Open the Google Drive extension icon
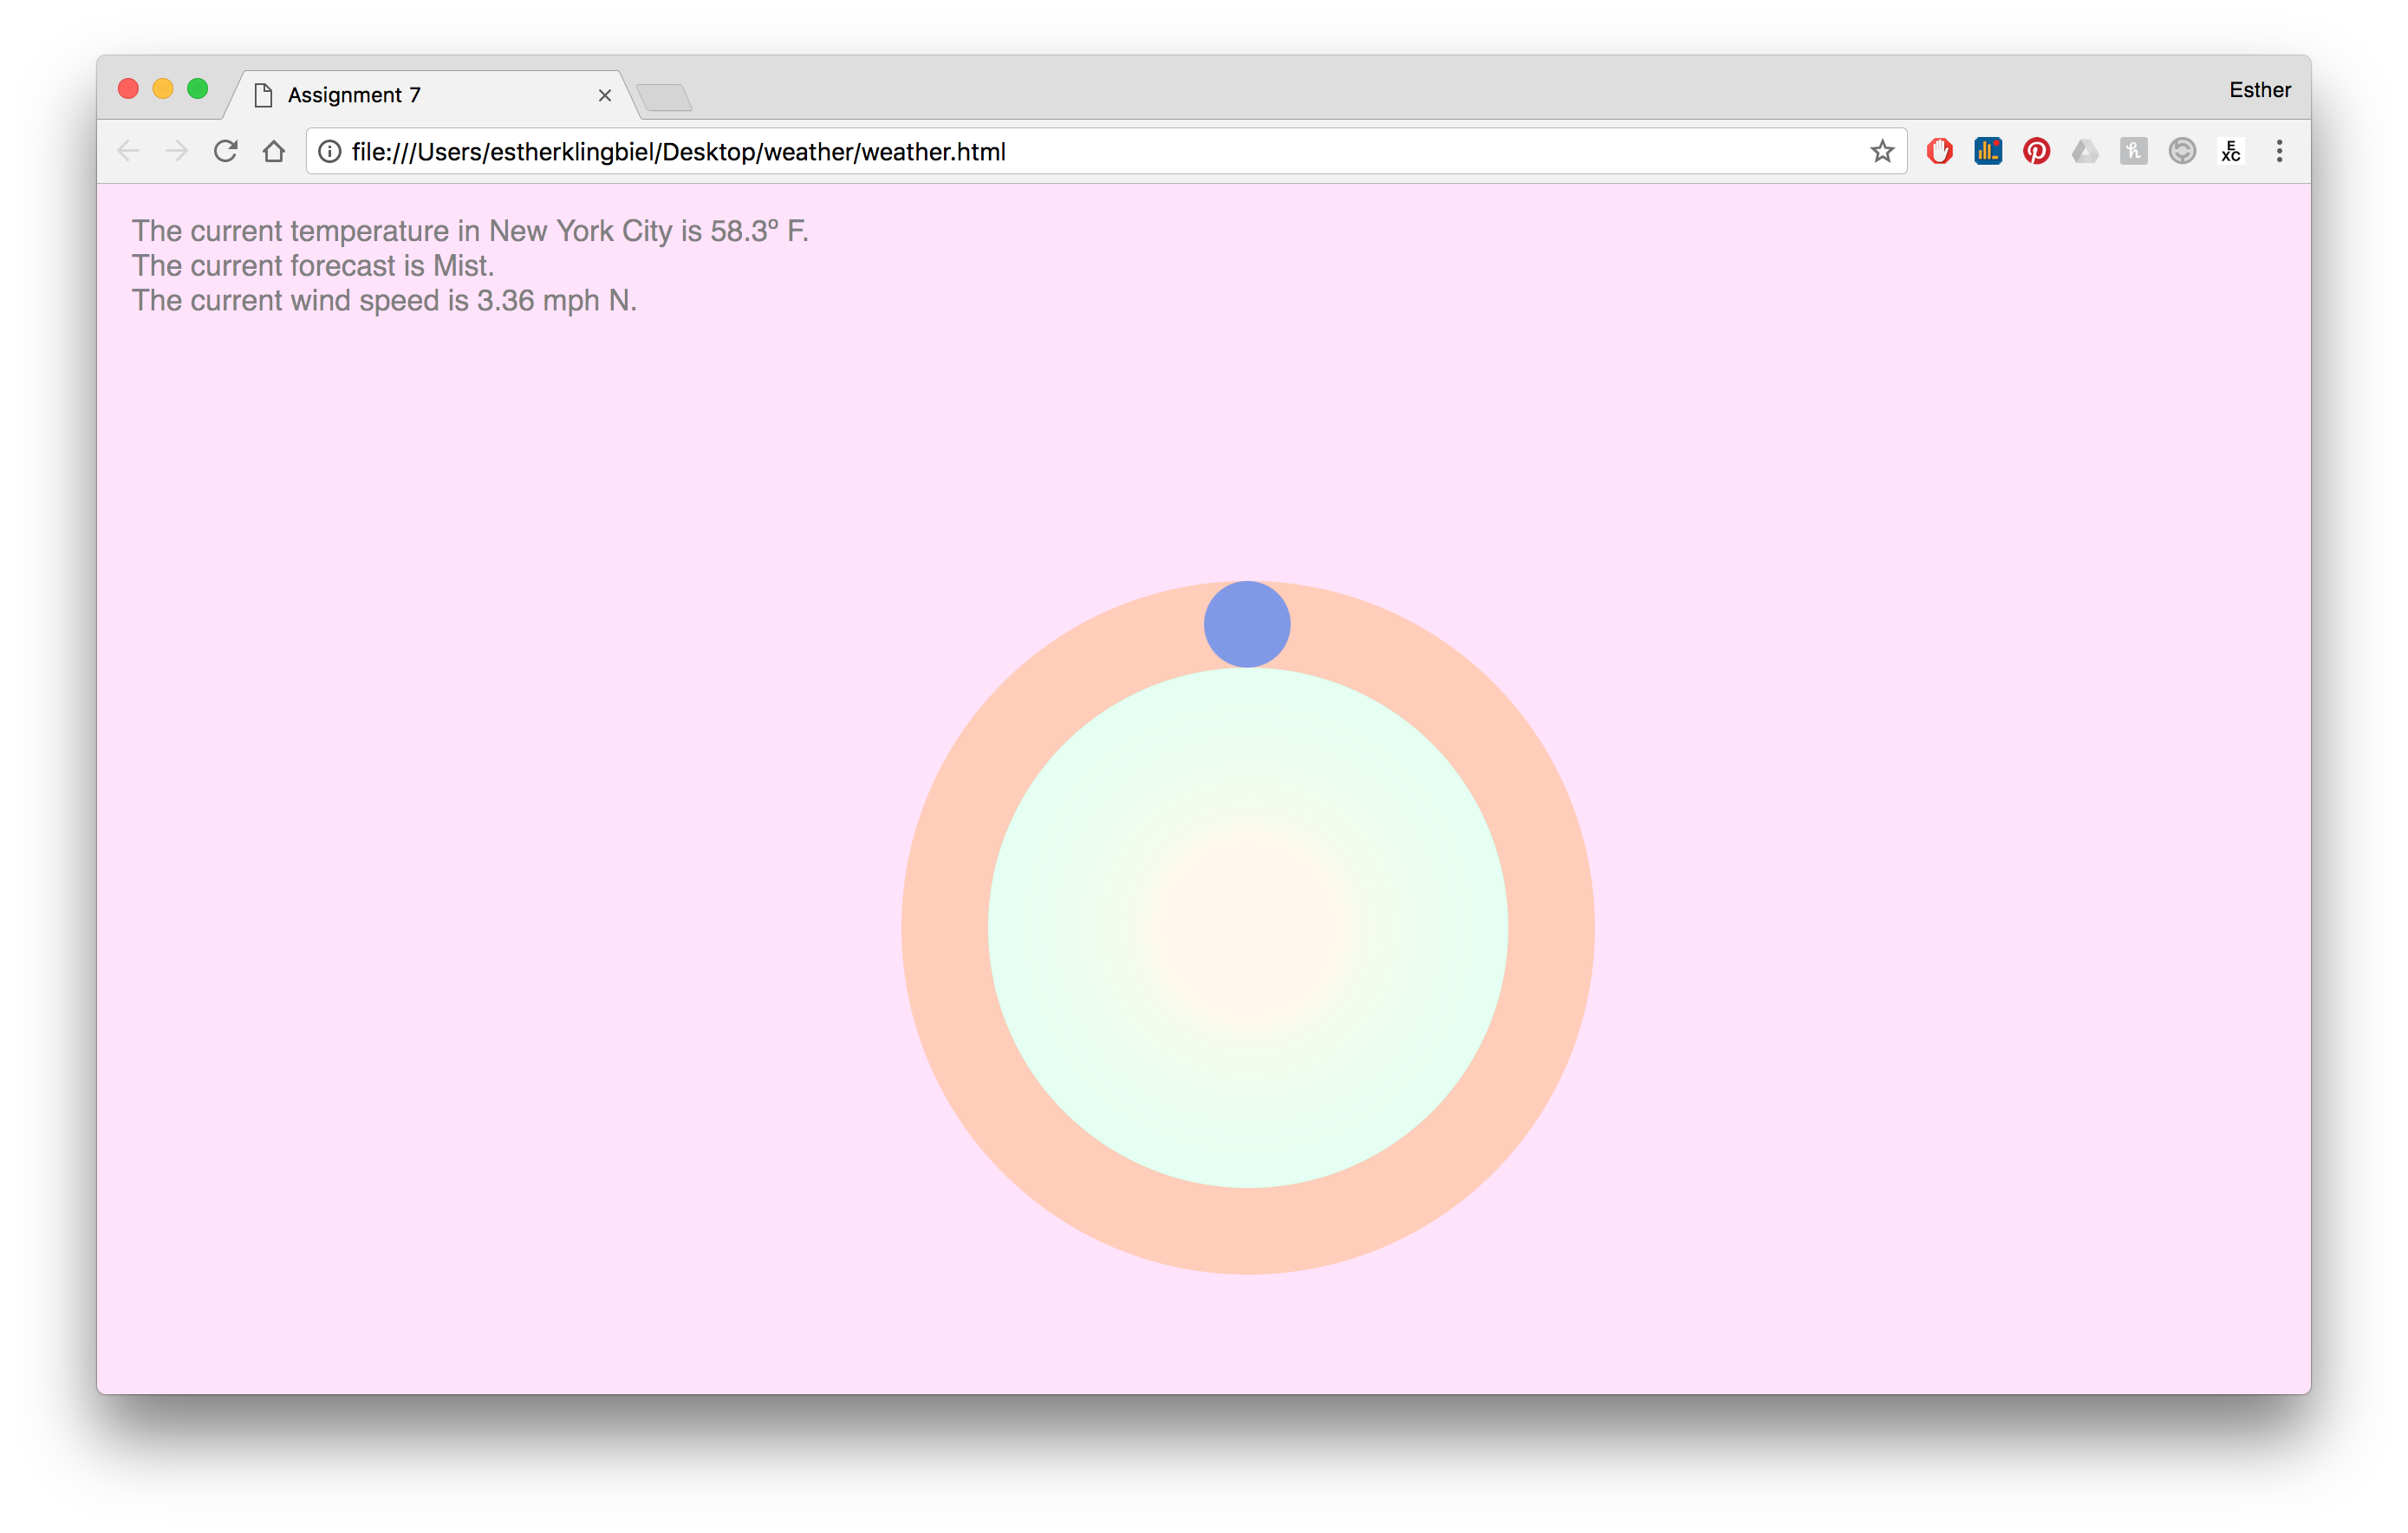This screenshot has width=2408, height=1533. [2085, 151]
